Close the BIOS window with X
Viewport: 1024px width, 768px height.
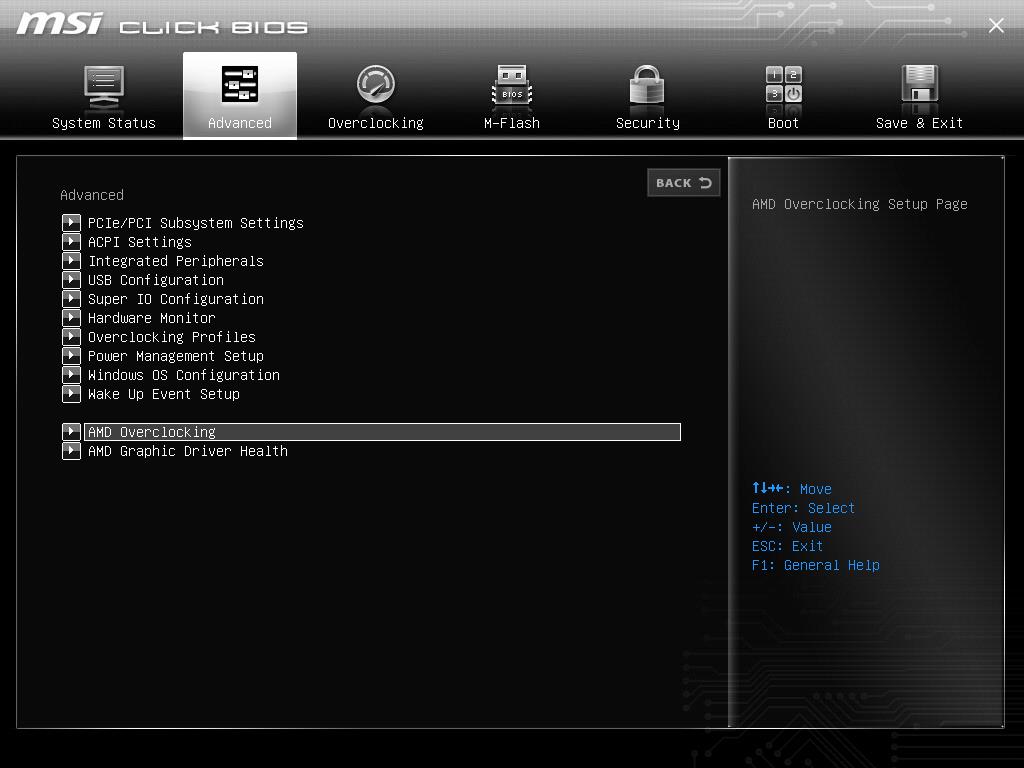click(x=996, y=25)
